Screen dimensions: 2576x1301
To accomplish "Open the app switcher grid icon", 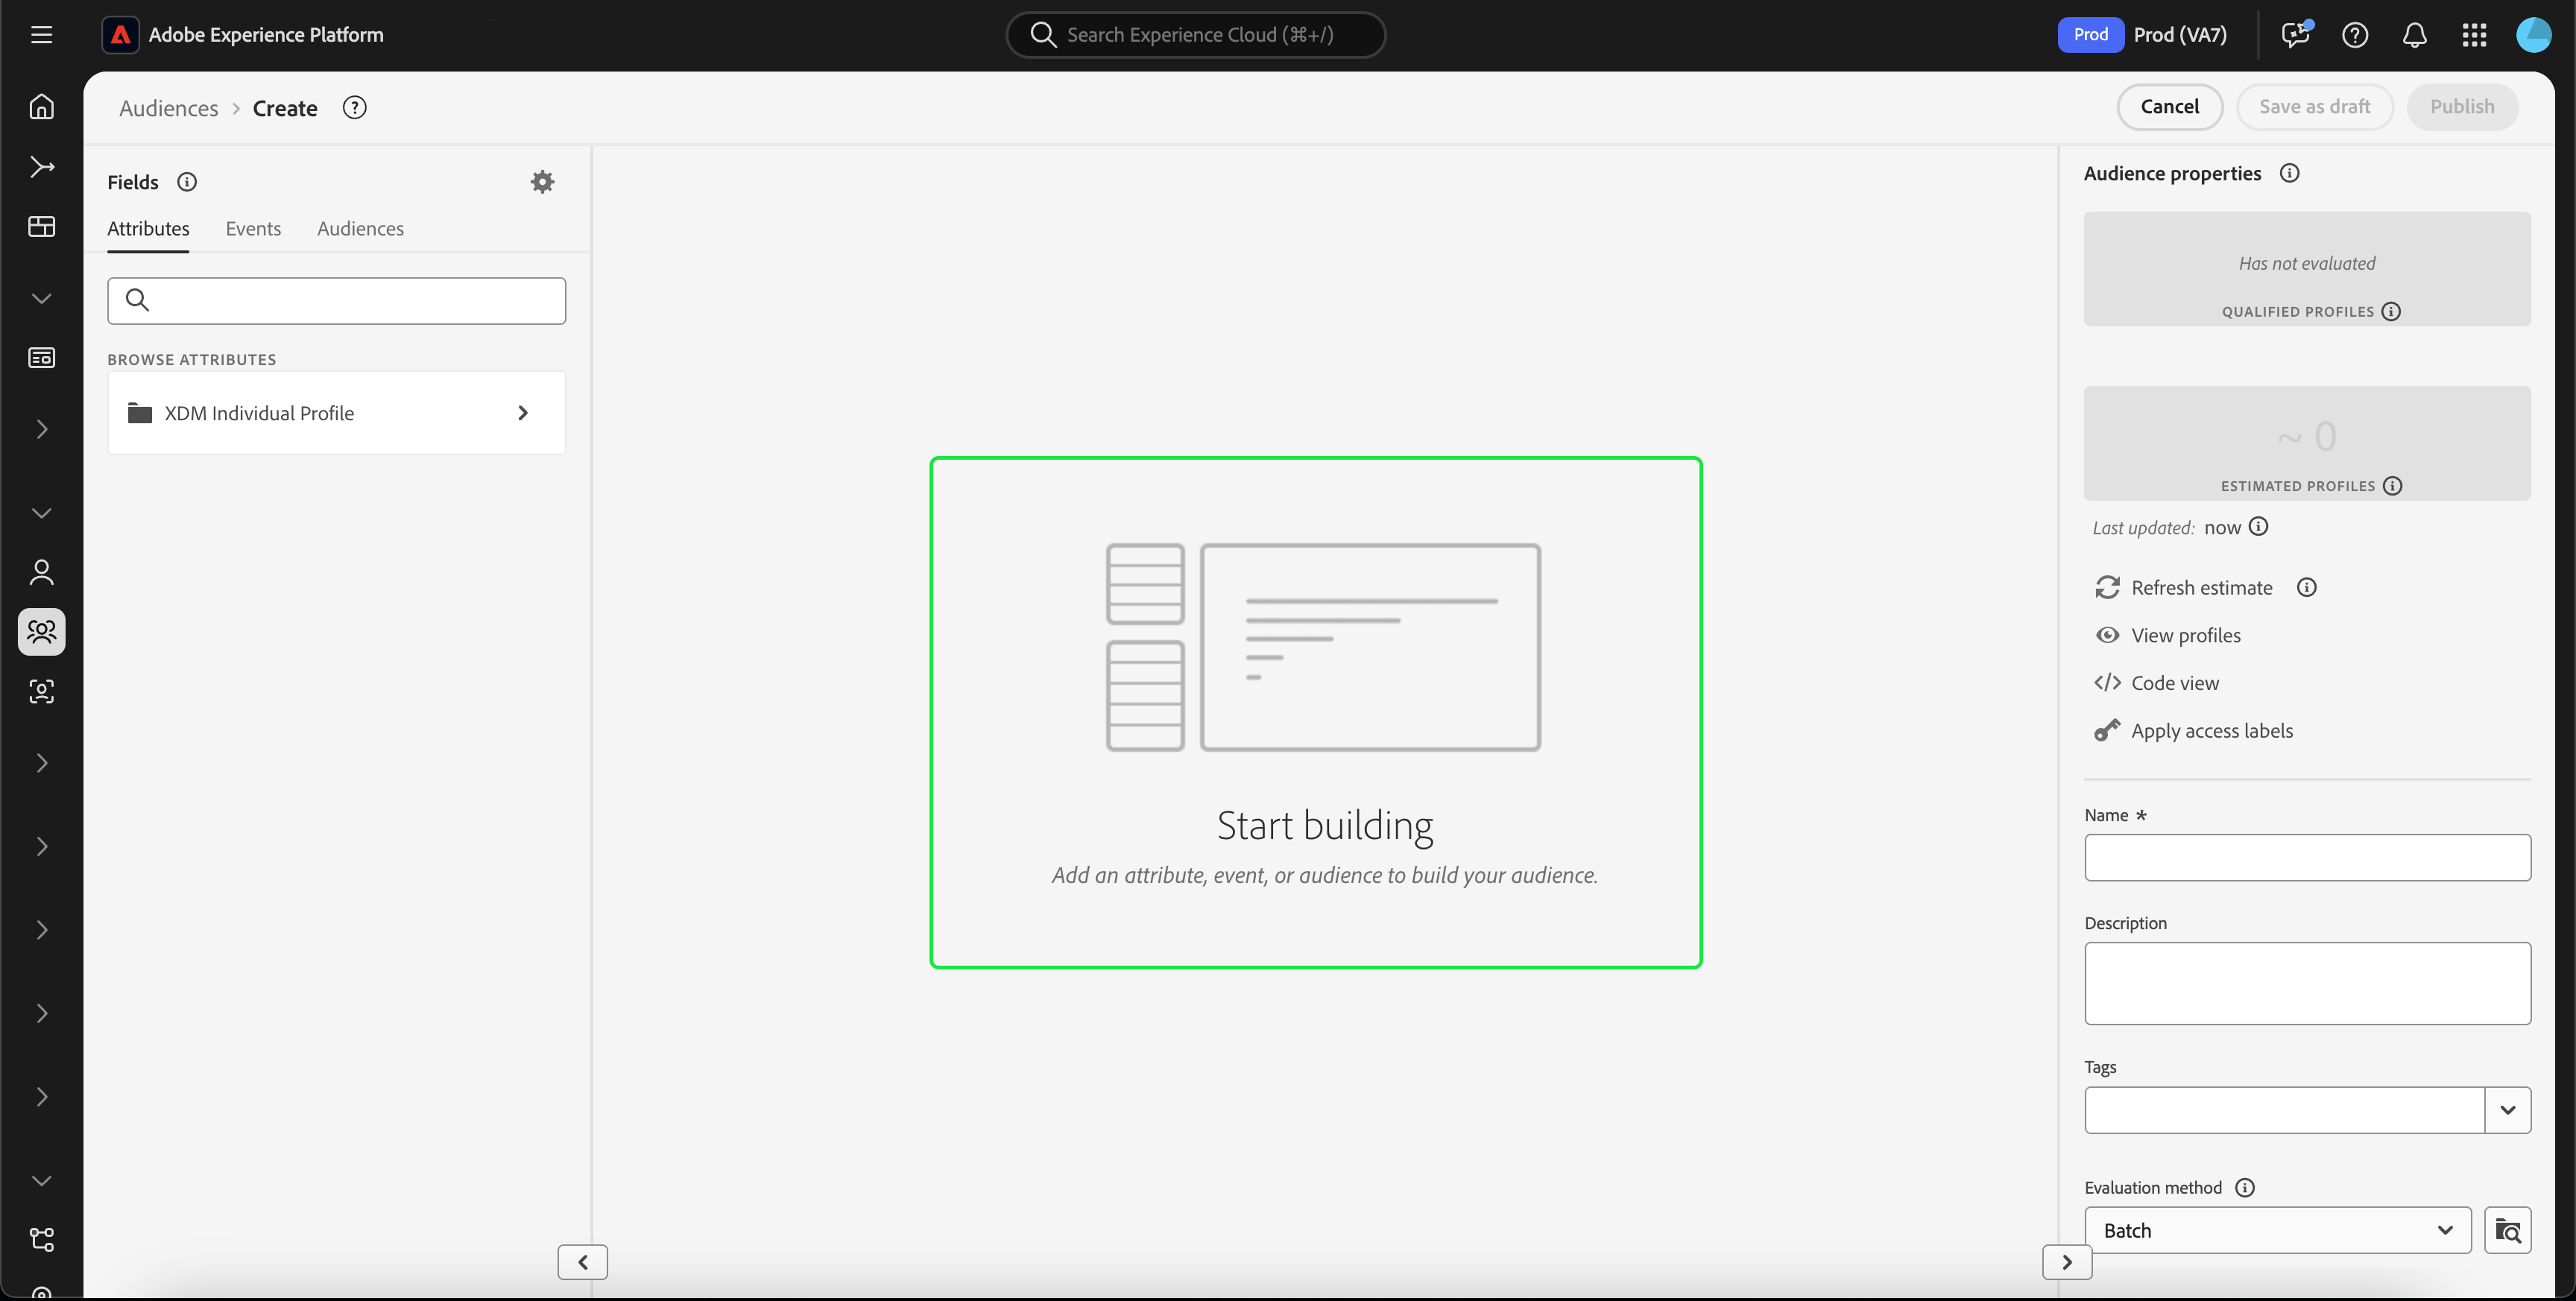I will point(2474,35).
